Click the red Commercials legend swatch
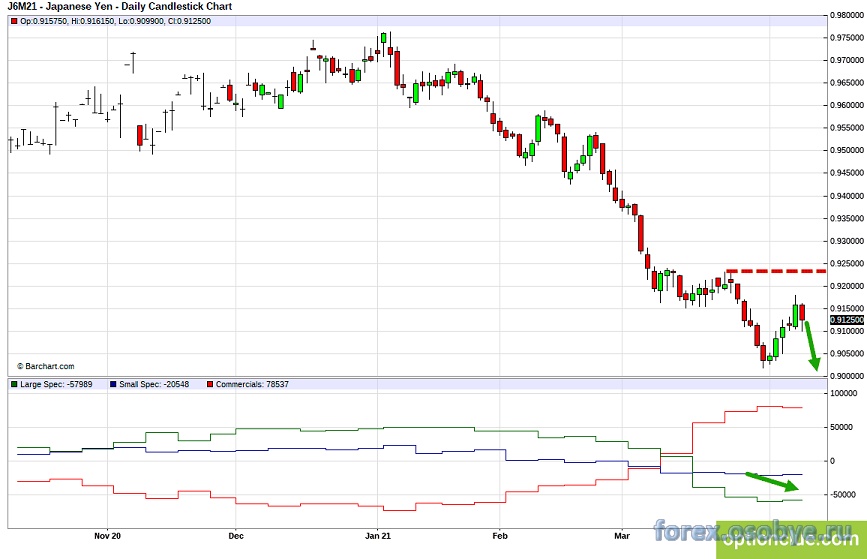The image size is (867, 559). 210,384
